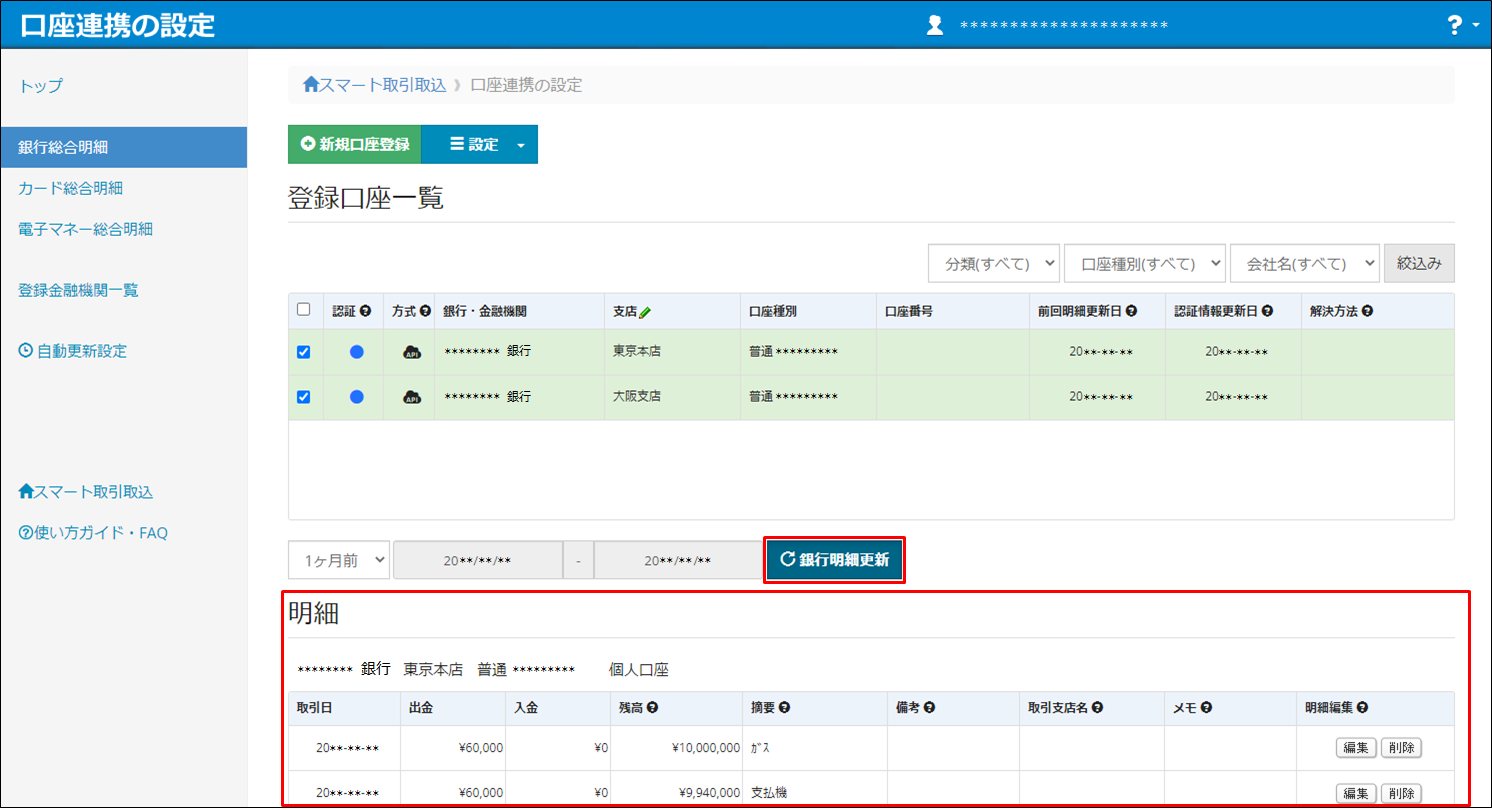Click the API cloud icon for 東京本店

click(411, 352)
